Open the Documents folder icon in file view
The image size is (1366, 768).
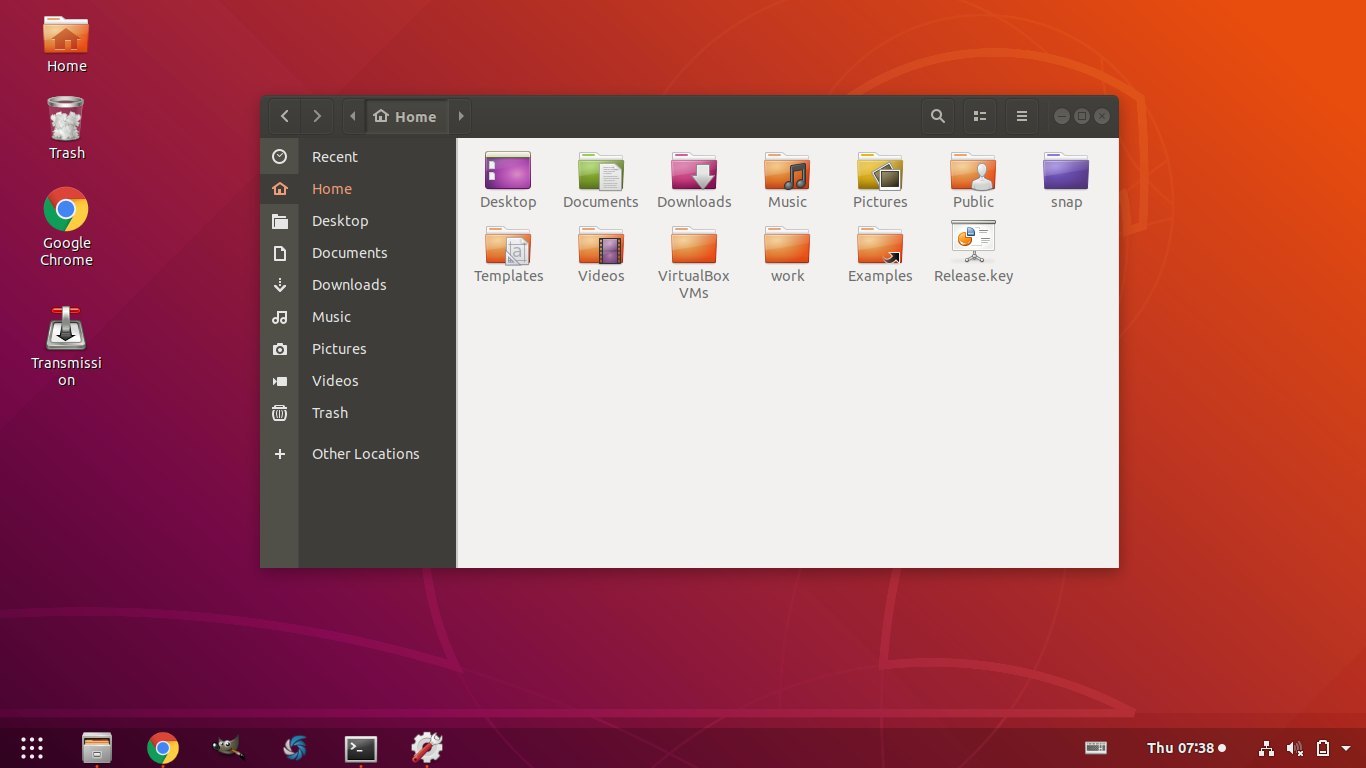coord(601,171)
